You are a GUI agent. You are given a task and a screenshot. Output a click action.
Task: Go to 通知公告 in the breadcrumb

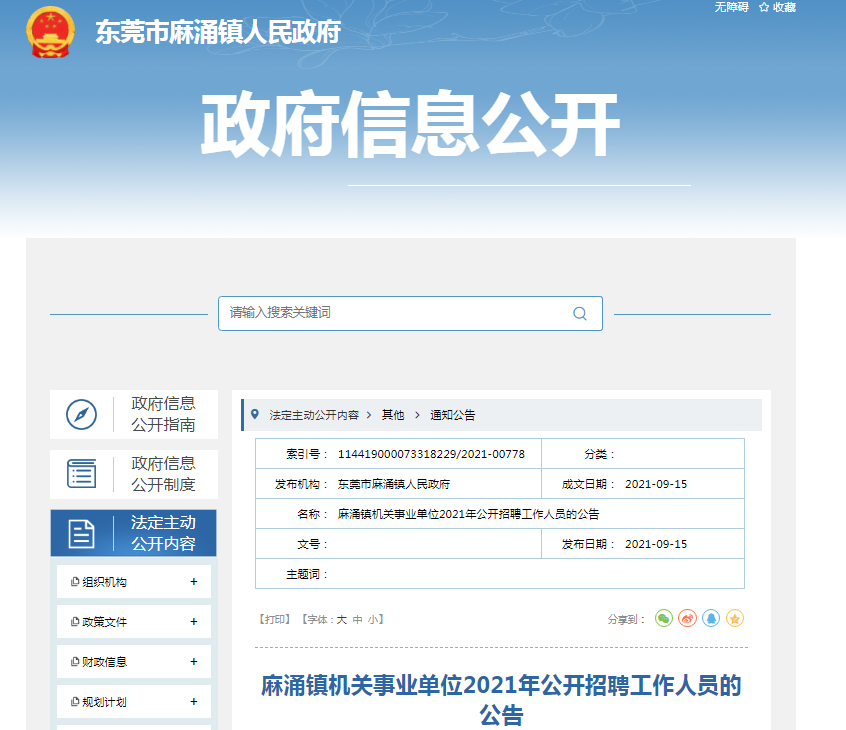pos(453,415)
